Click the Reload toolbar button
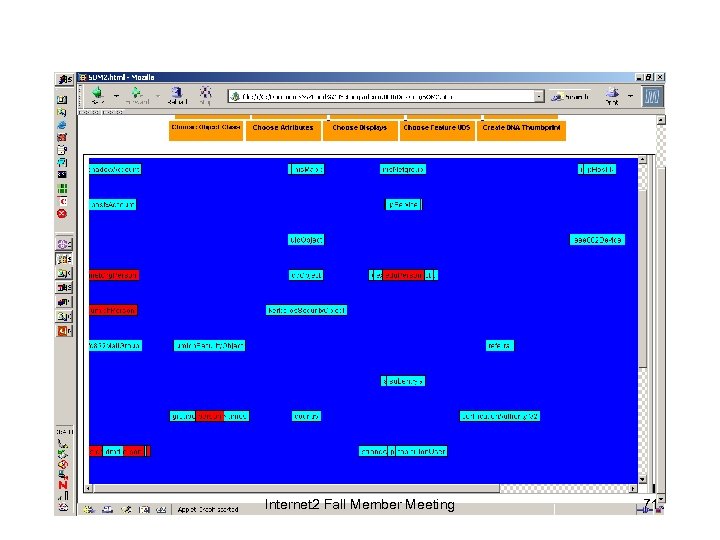 coord(177,95)
